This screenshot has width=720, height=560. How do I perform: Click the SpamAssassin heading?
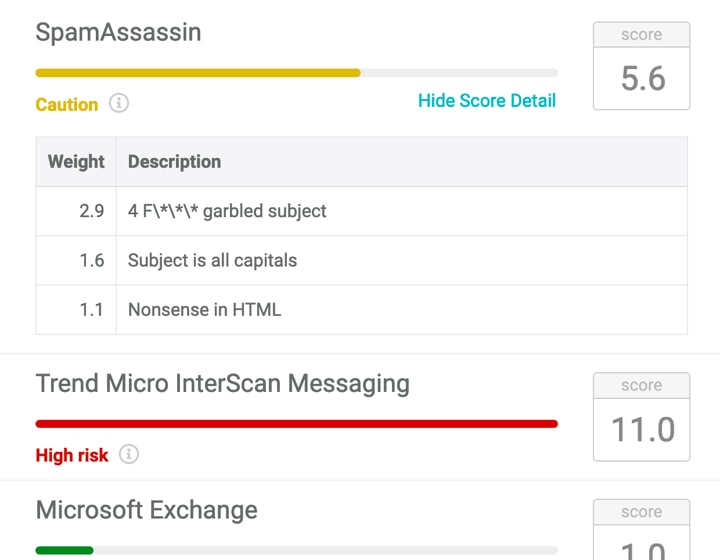[x=118, y=32]
